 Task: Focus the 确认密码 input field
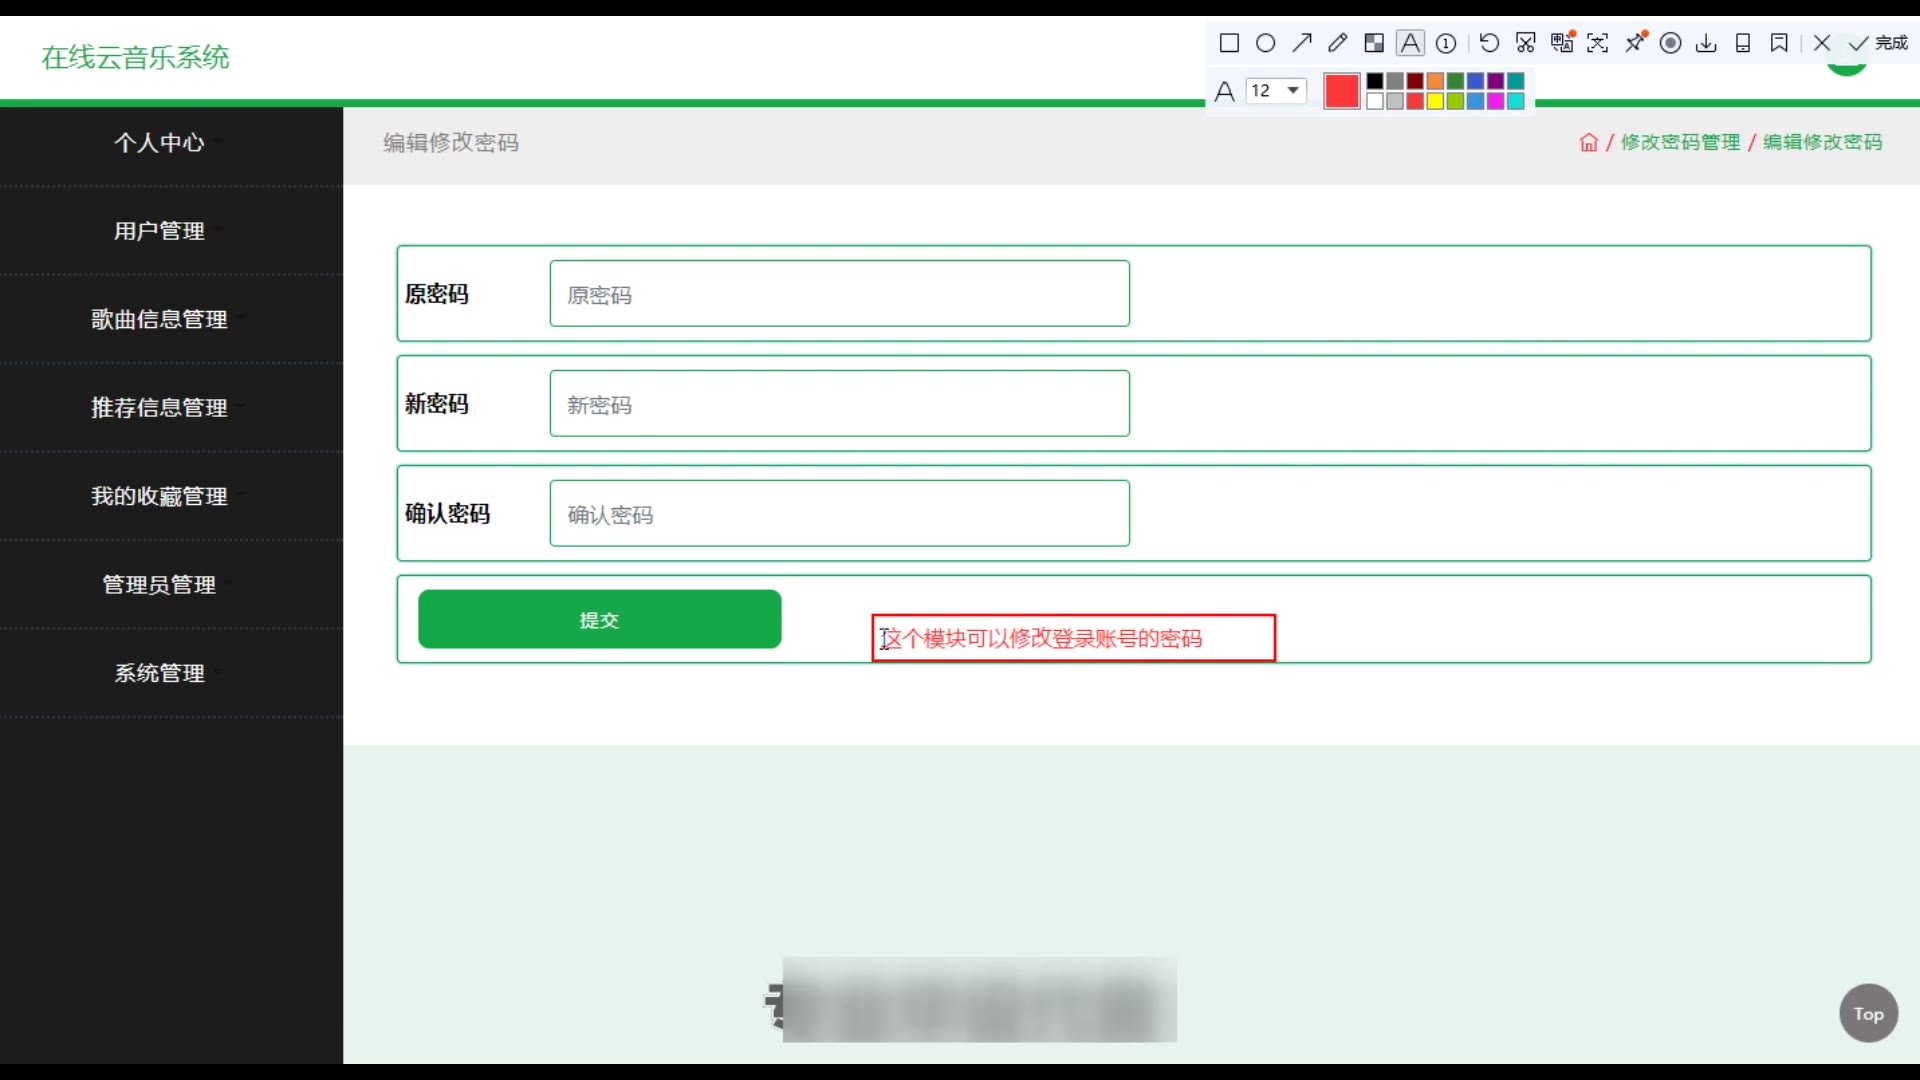[839, 514]
